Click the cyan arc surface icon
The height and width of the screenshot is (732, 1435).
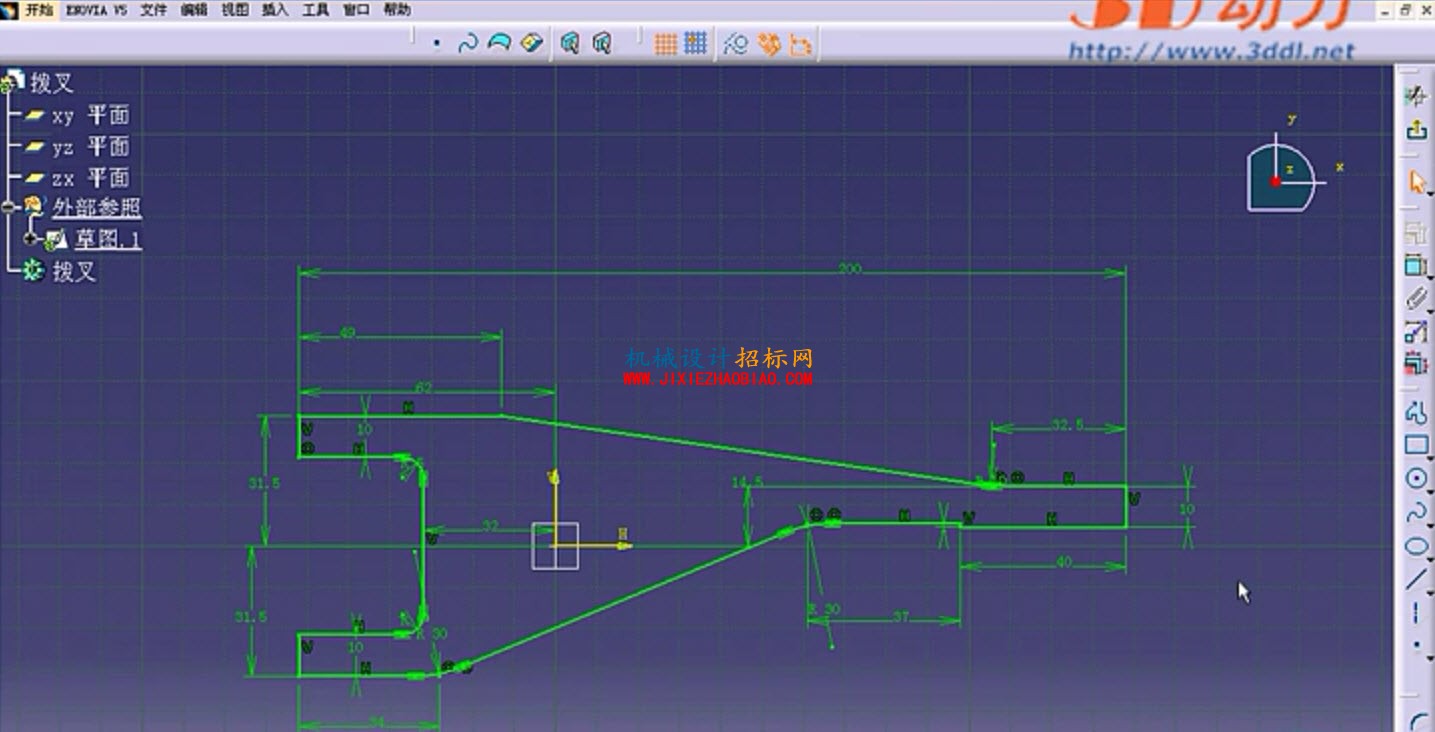point(499,43)
